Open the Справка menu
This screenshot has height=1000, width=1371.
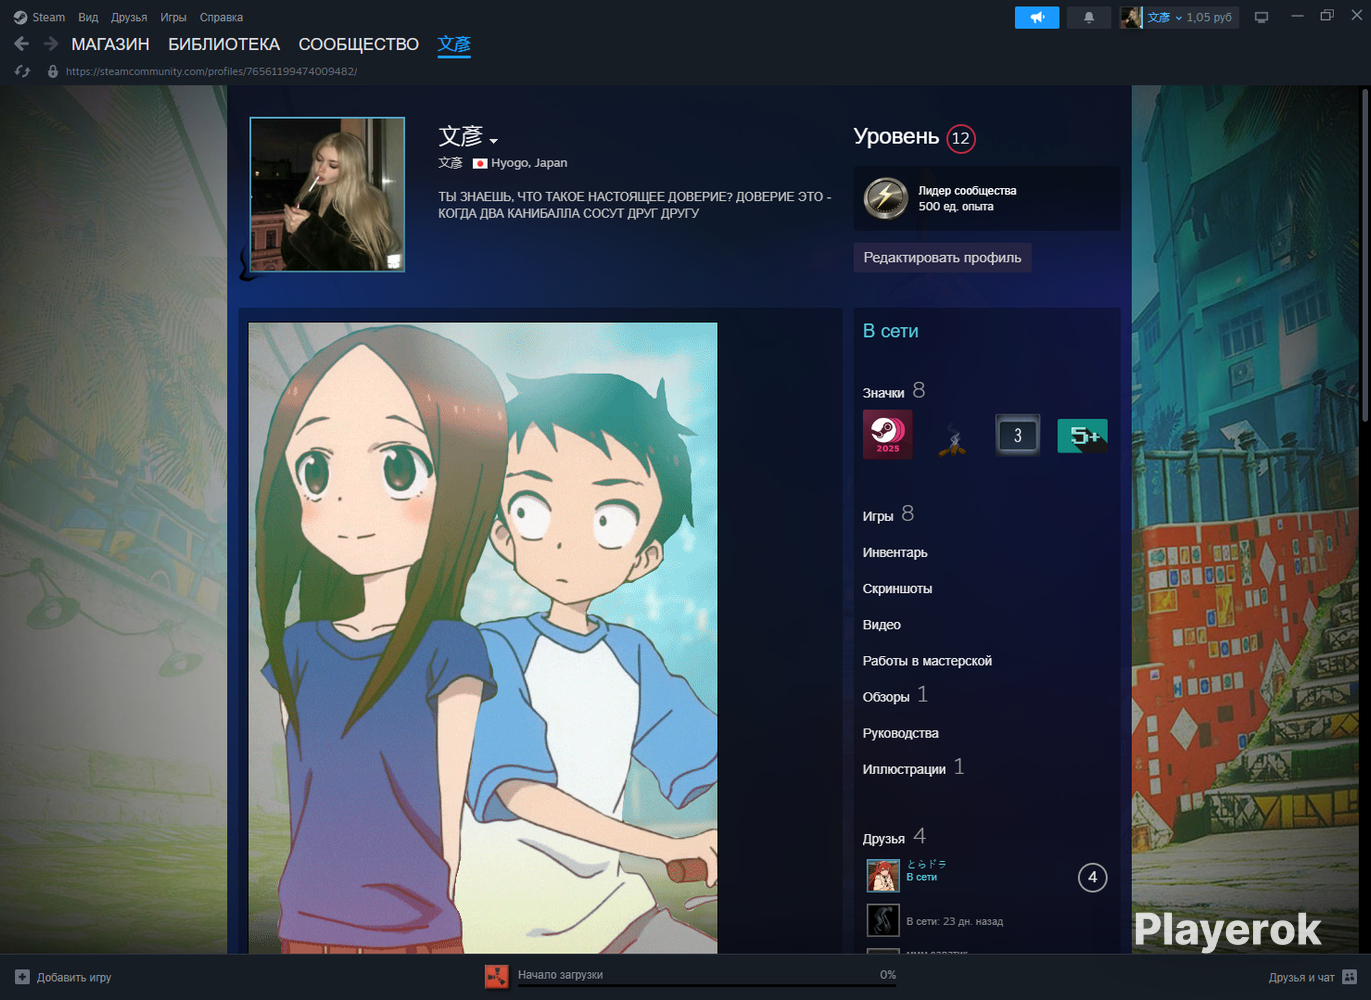221,17
